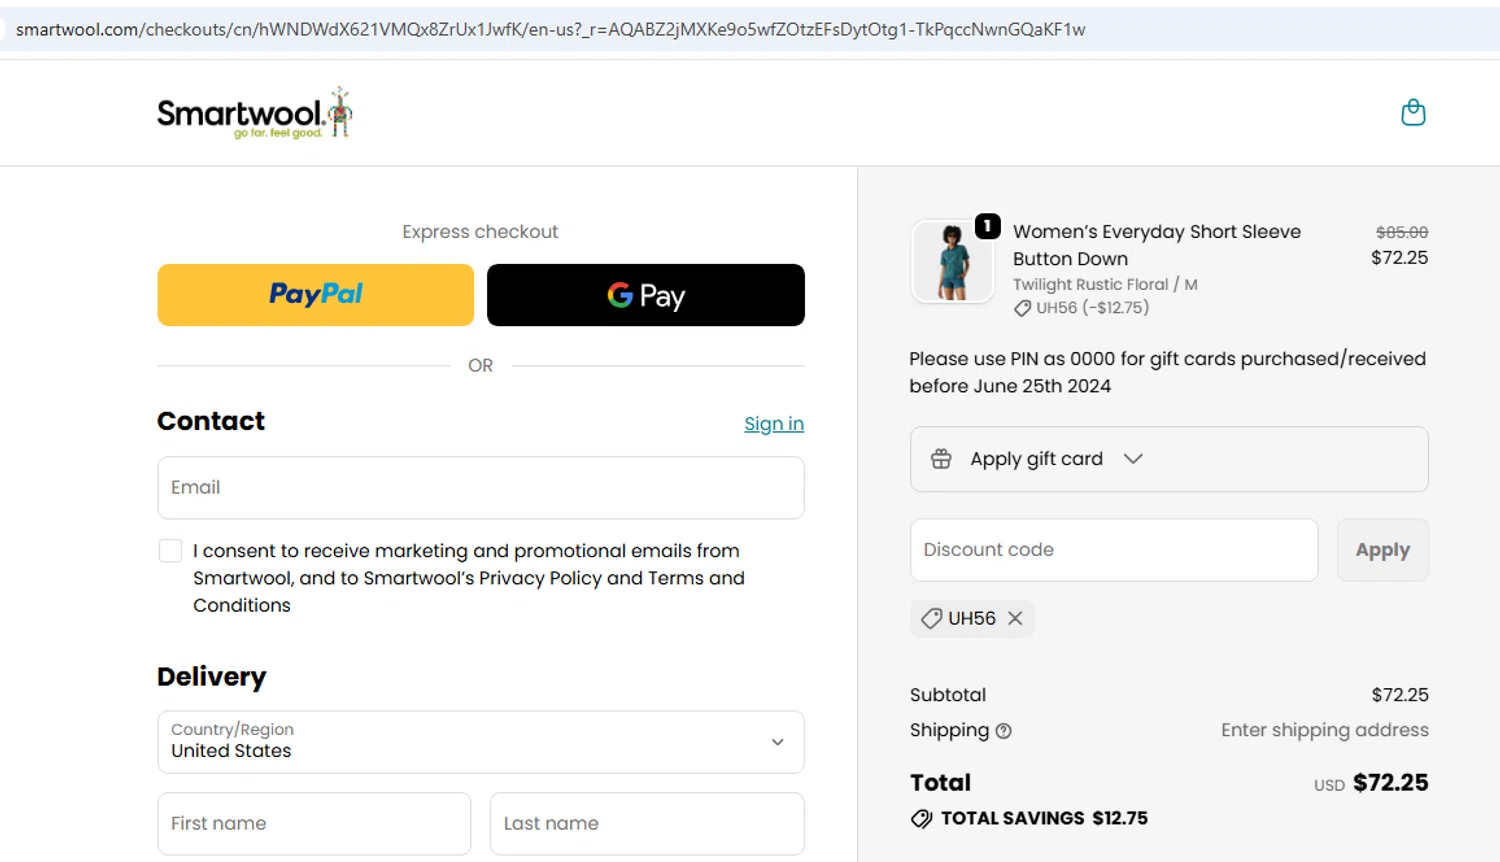Click the shipping help question mark icon
The width and height of the screenshot is (1500, 862).
[x=1004, y=731]
